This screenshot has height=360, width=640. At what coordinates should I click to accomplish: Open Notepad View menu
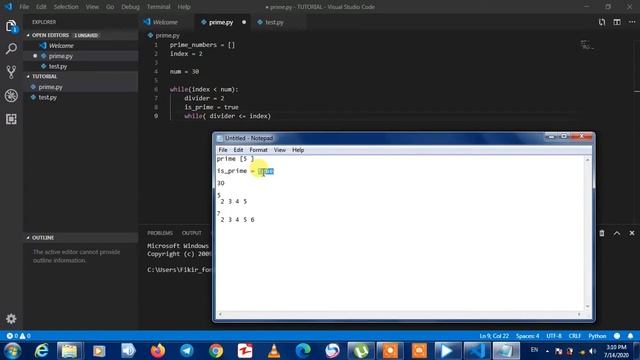[280, 150]
